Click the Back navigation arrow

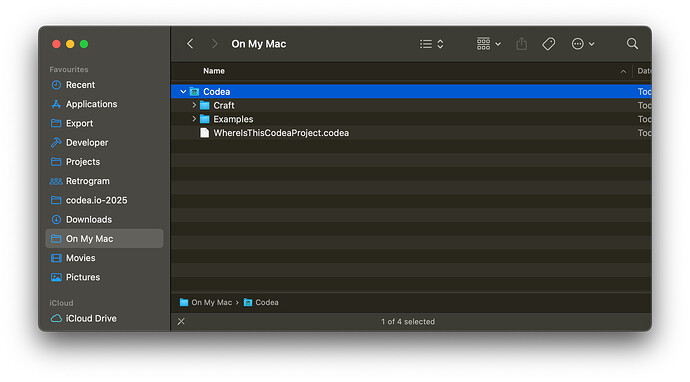click(x=190, y=44)
